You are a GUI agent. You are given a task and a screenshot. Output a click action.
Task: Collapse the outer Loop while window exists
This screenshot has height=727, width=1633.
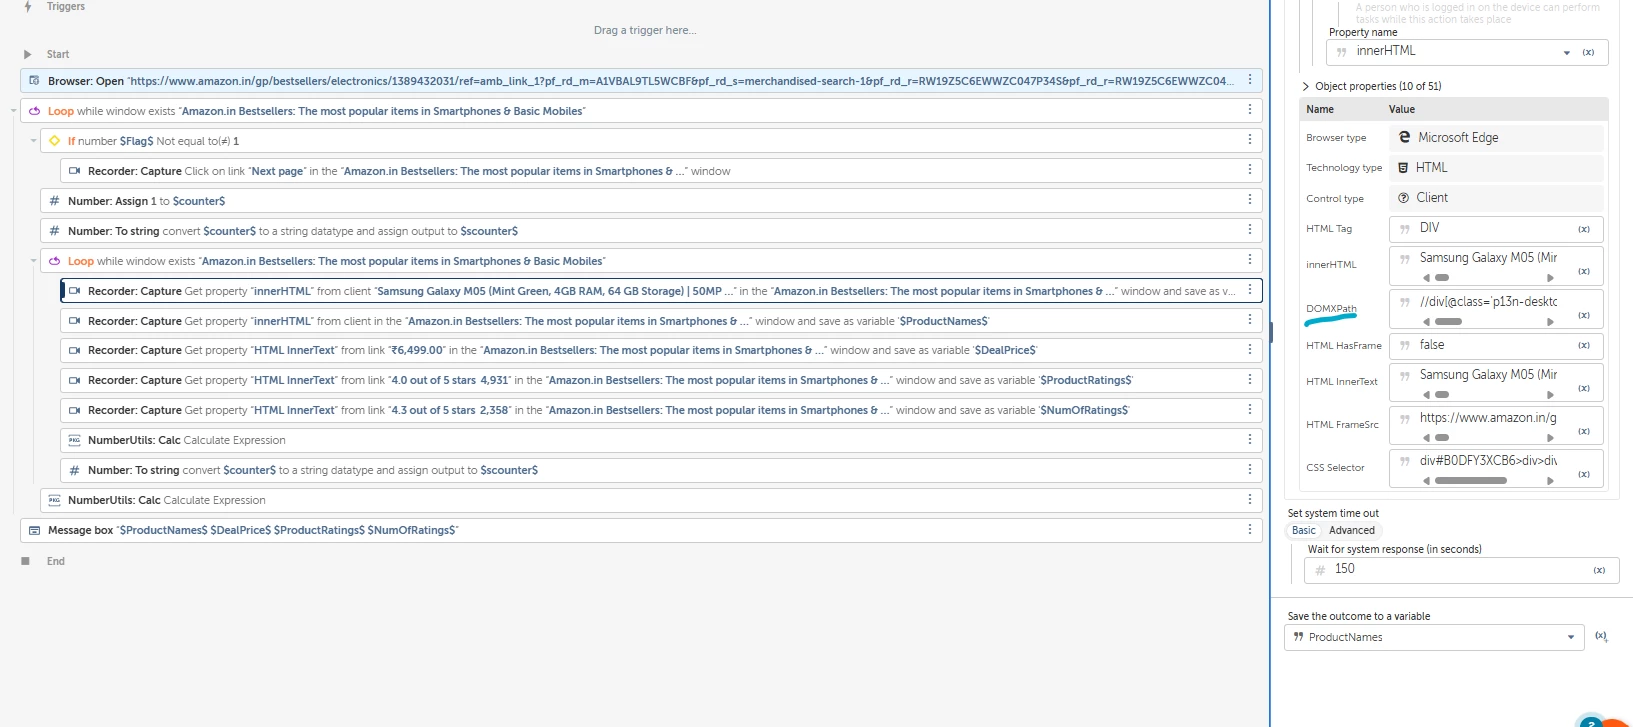[x=13, y=111]
